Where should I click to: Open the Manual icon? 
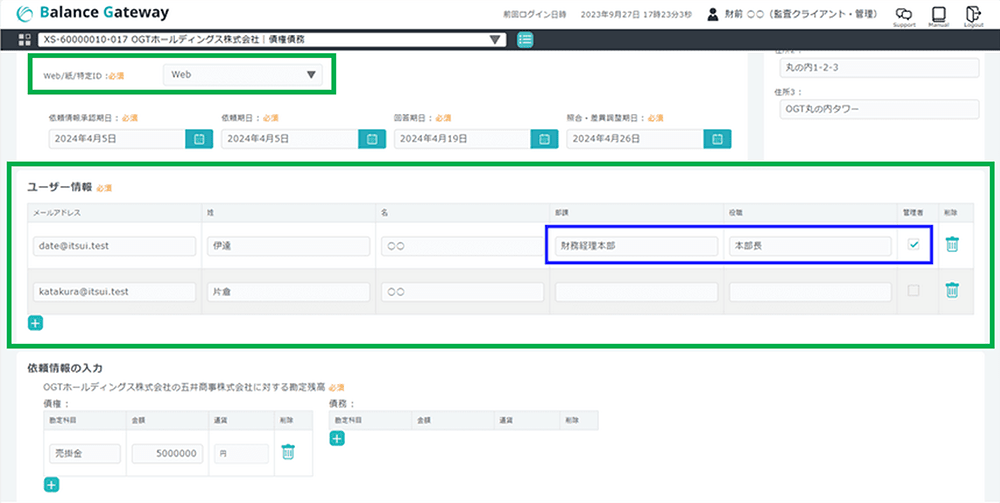tap(939, 15)
